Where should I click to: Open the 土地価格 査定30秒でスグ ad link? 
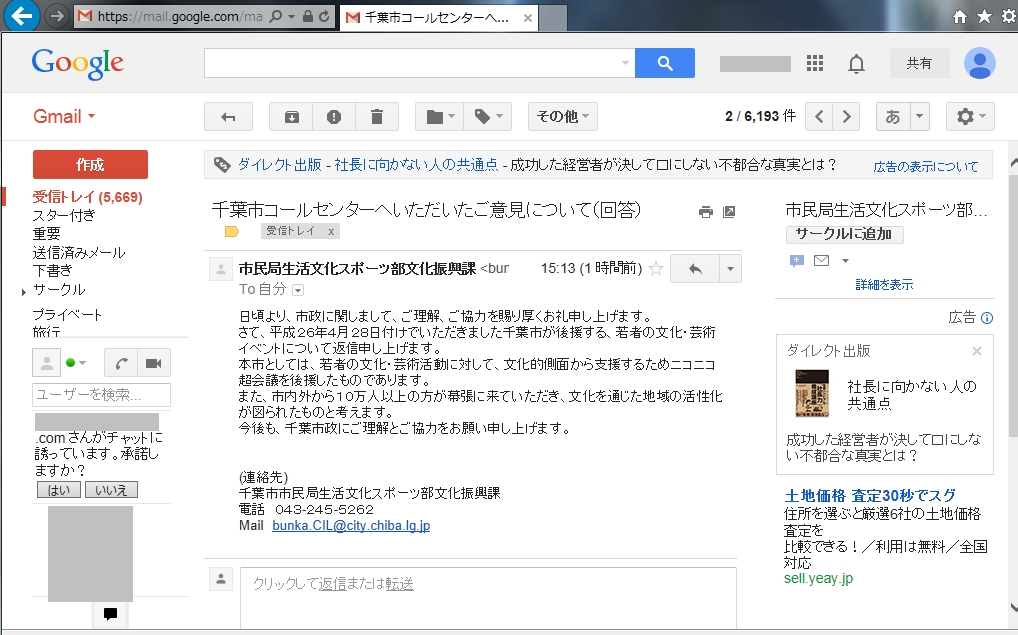pos(870,496)
